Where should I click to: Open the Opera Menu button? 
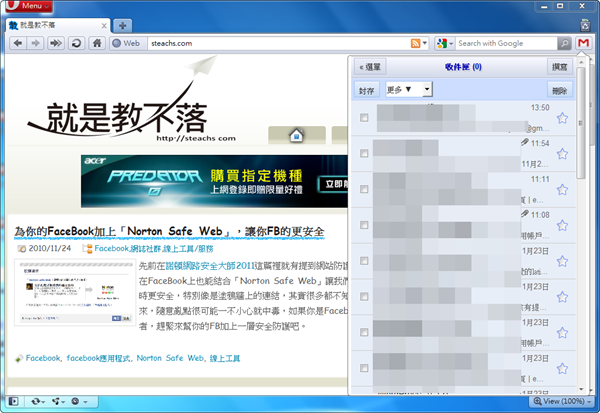click(29, 6)
